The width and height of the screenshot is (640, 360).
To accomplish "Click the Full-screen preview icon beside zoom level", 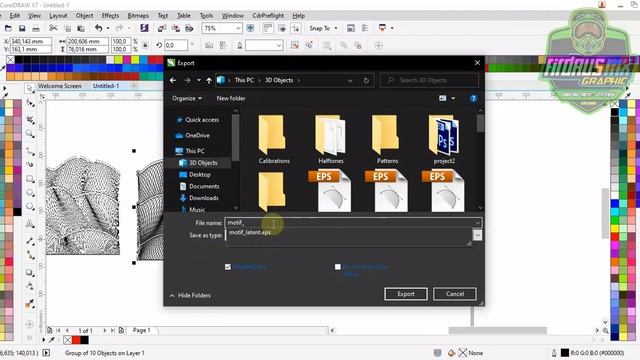I will 250,28.
